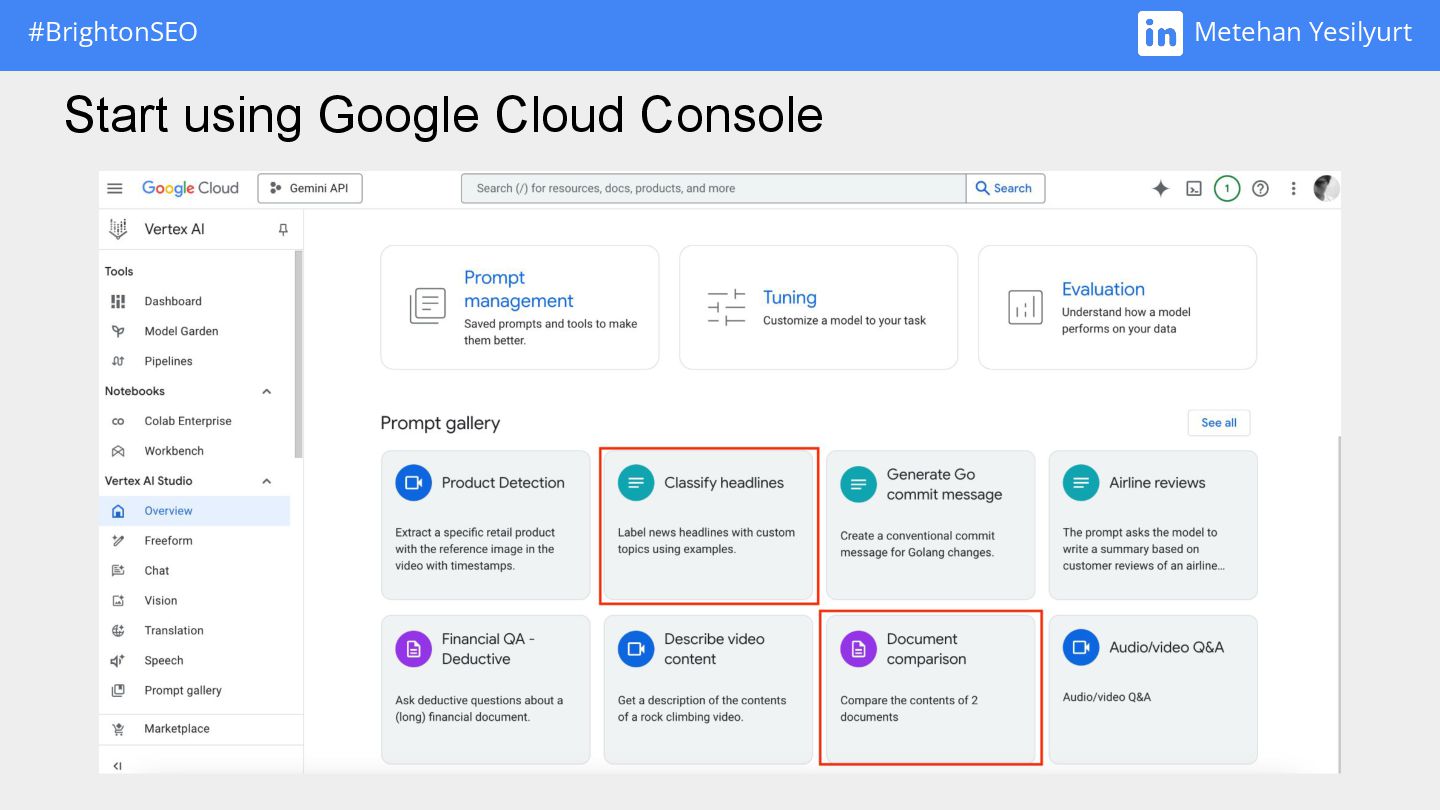Collapse the sidebar with the bottom arrow

click(117, 766)
